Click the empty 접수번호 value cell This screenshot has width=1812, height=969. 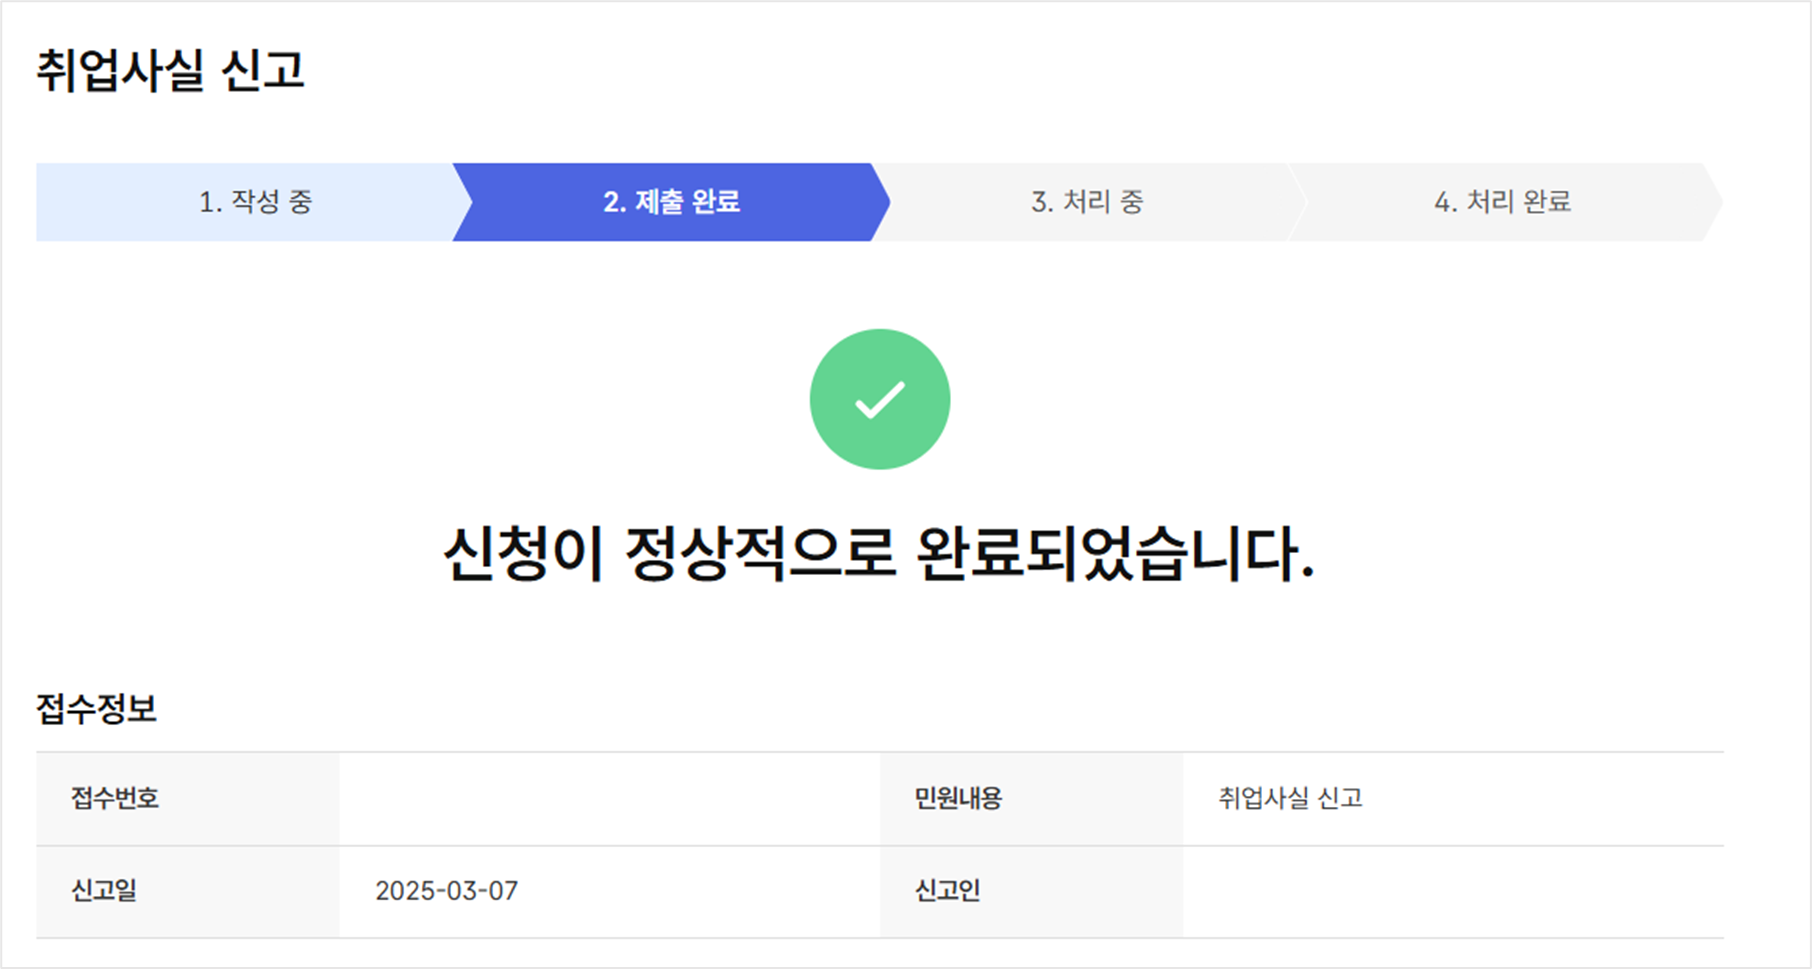(609, 799)
